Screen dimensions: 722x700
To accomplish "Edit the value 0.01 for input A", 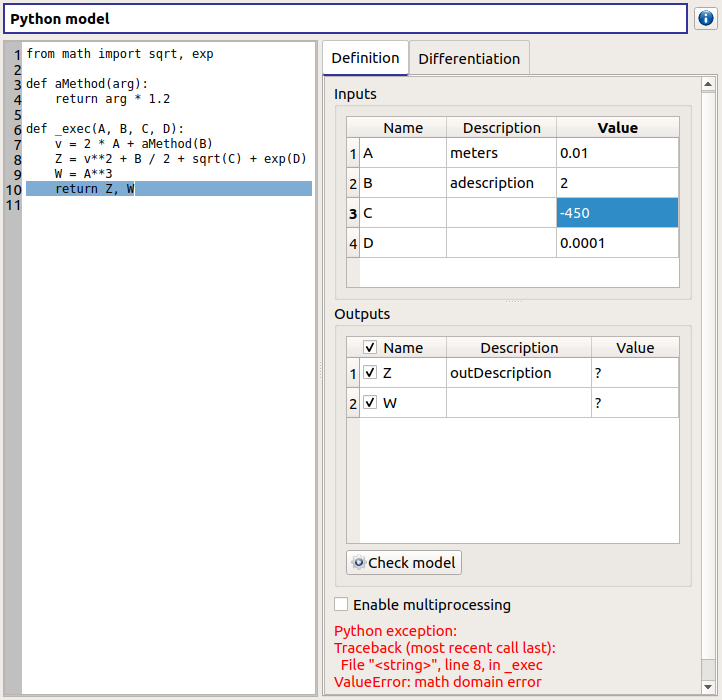I will pos(617,153).
